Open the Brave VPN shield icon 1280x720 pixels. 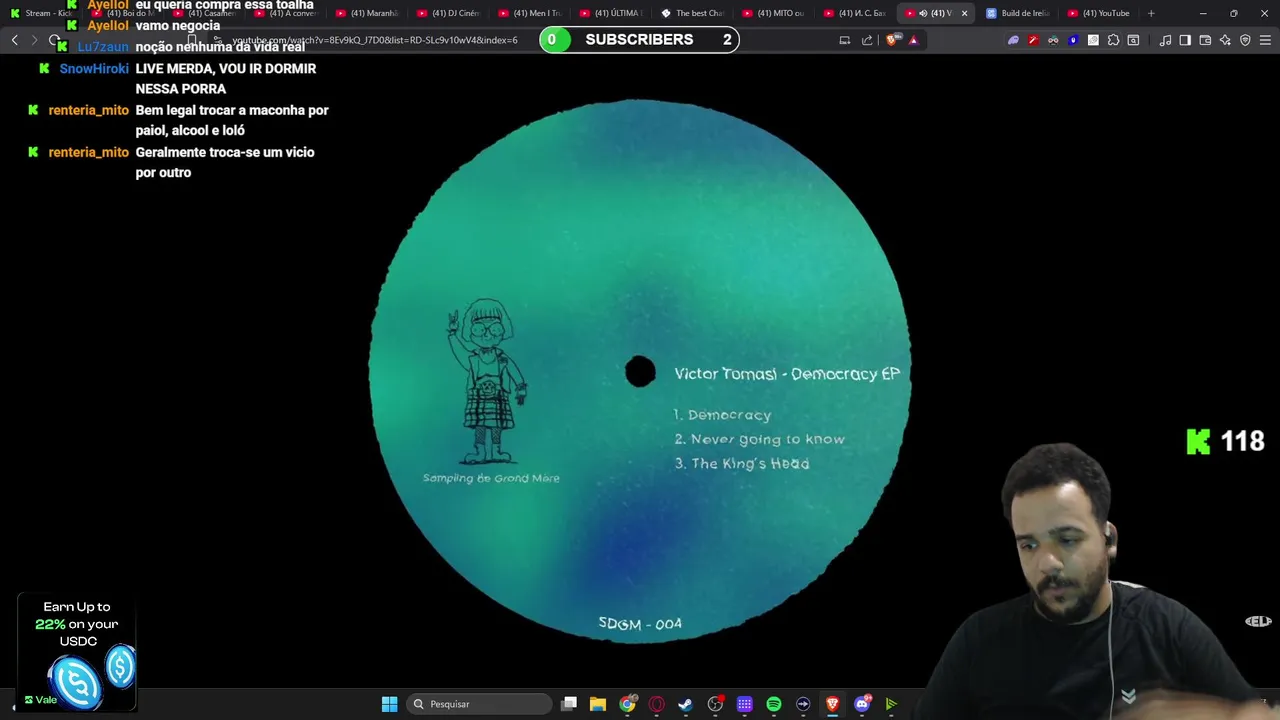1245,40
